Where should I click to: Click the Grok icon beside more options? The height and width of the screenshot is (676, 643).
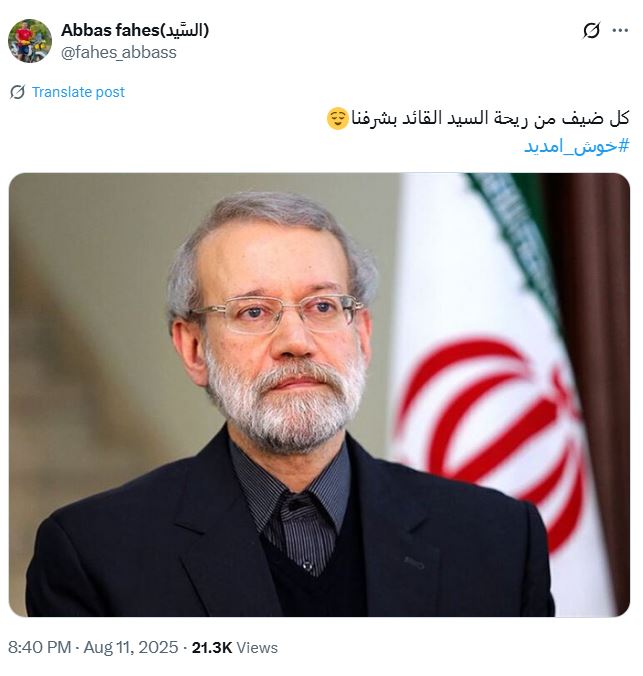[591, 31]
